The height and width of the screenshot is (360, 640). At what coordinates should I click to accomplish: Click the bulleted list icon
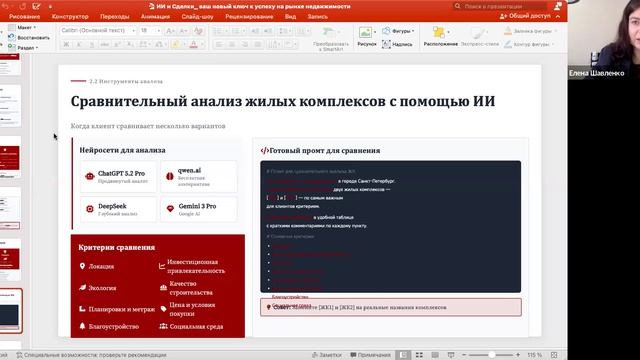(219, 31)
